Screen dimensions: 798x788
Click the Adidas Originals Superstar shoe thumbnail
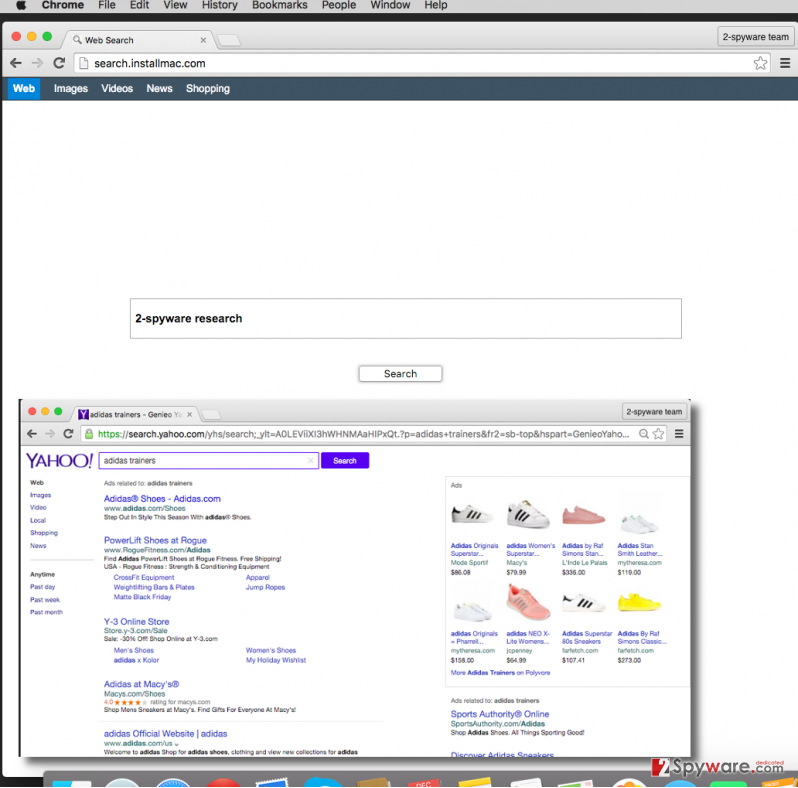[472, 515]
